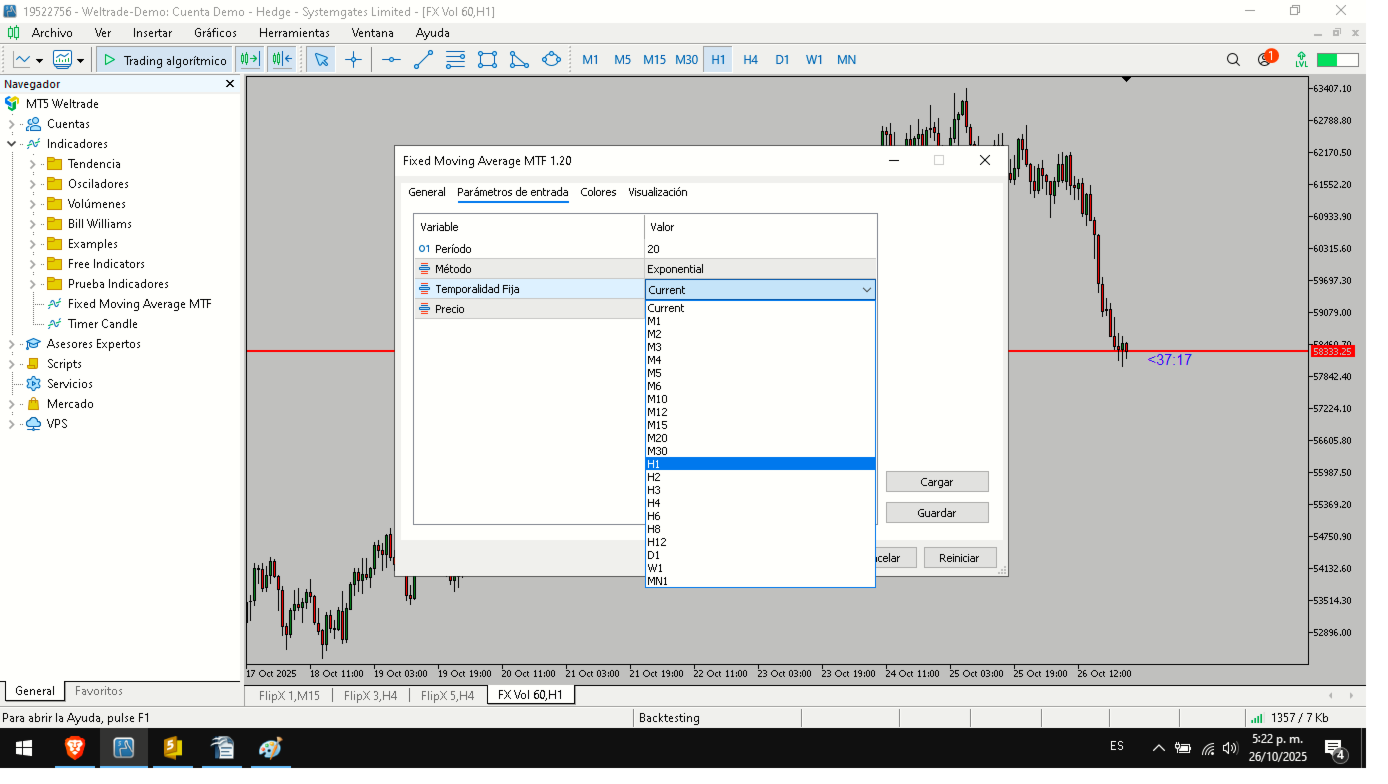Choose Current in the timeframe dropdown list
1388x784 pixels.
(x=760, y=308)
